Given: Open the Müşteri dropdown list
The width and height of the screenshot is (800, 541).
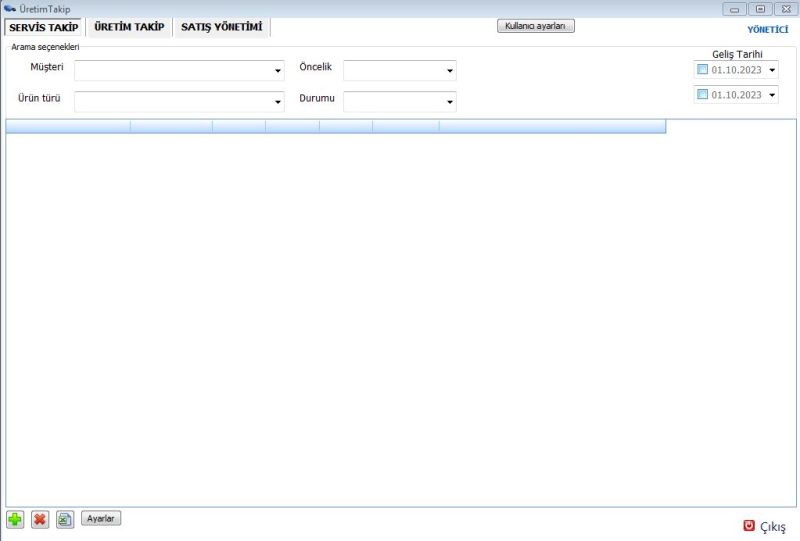Looking at the screenshot, I should pyautogui.click(x=278, y=71).
